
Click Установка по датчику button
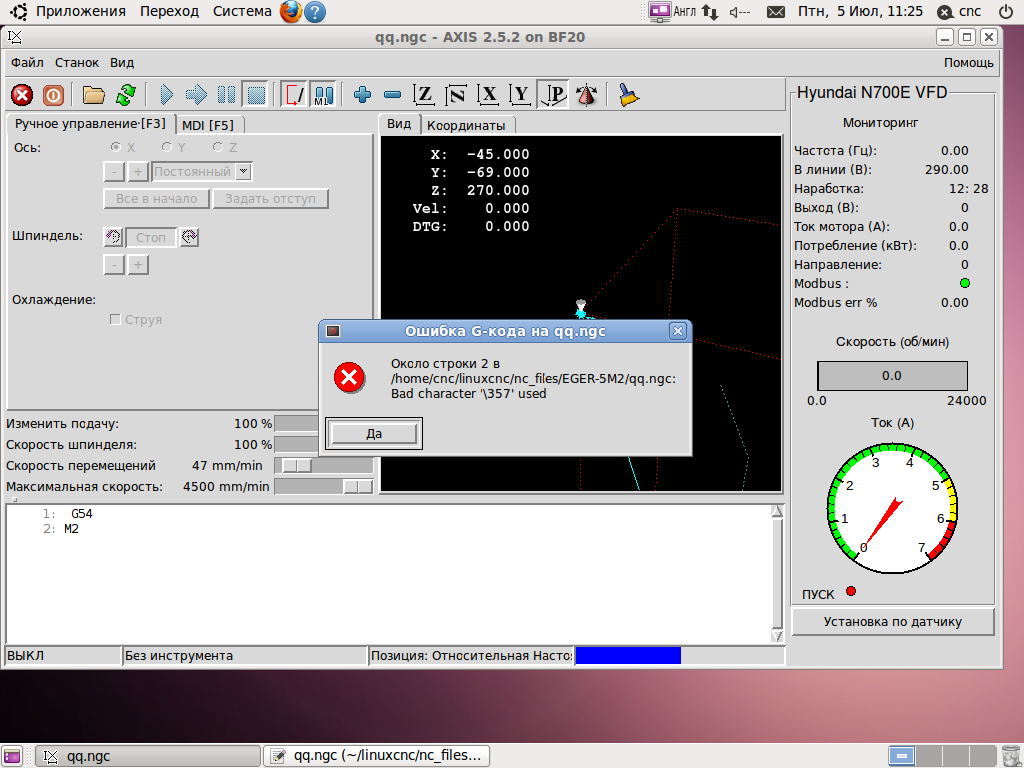[x=892, y=622]
